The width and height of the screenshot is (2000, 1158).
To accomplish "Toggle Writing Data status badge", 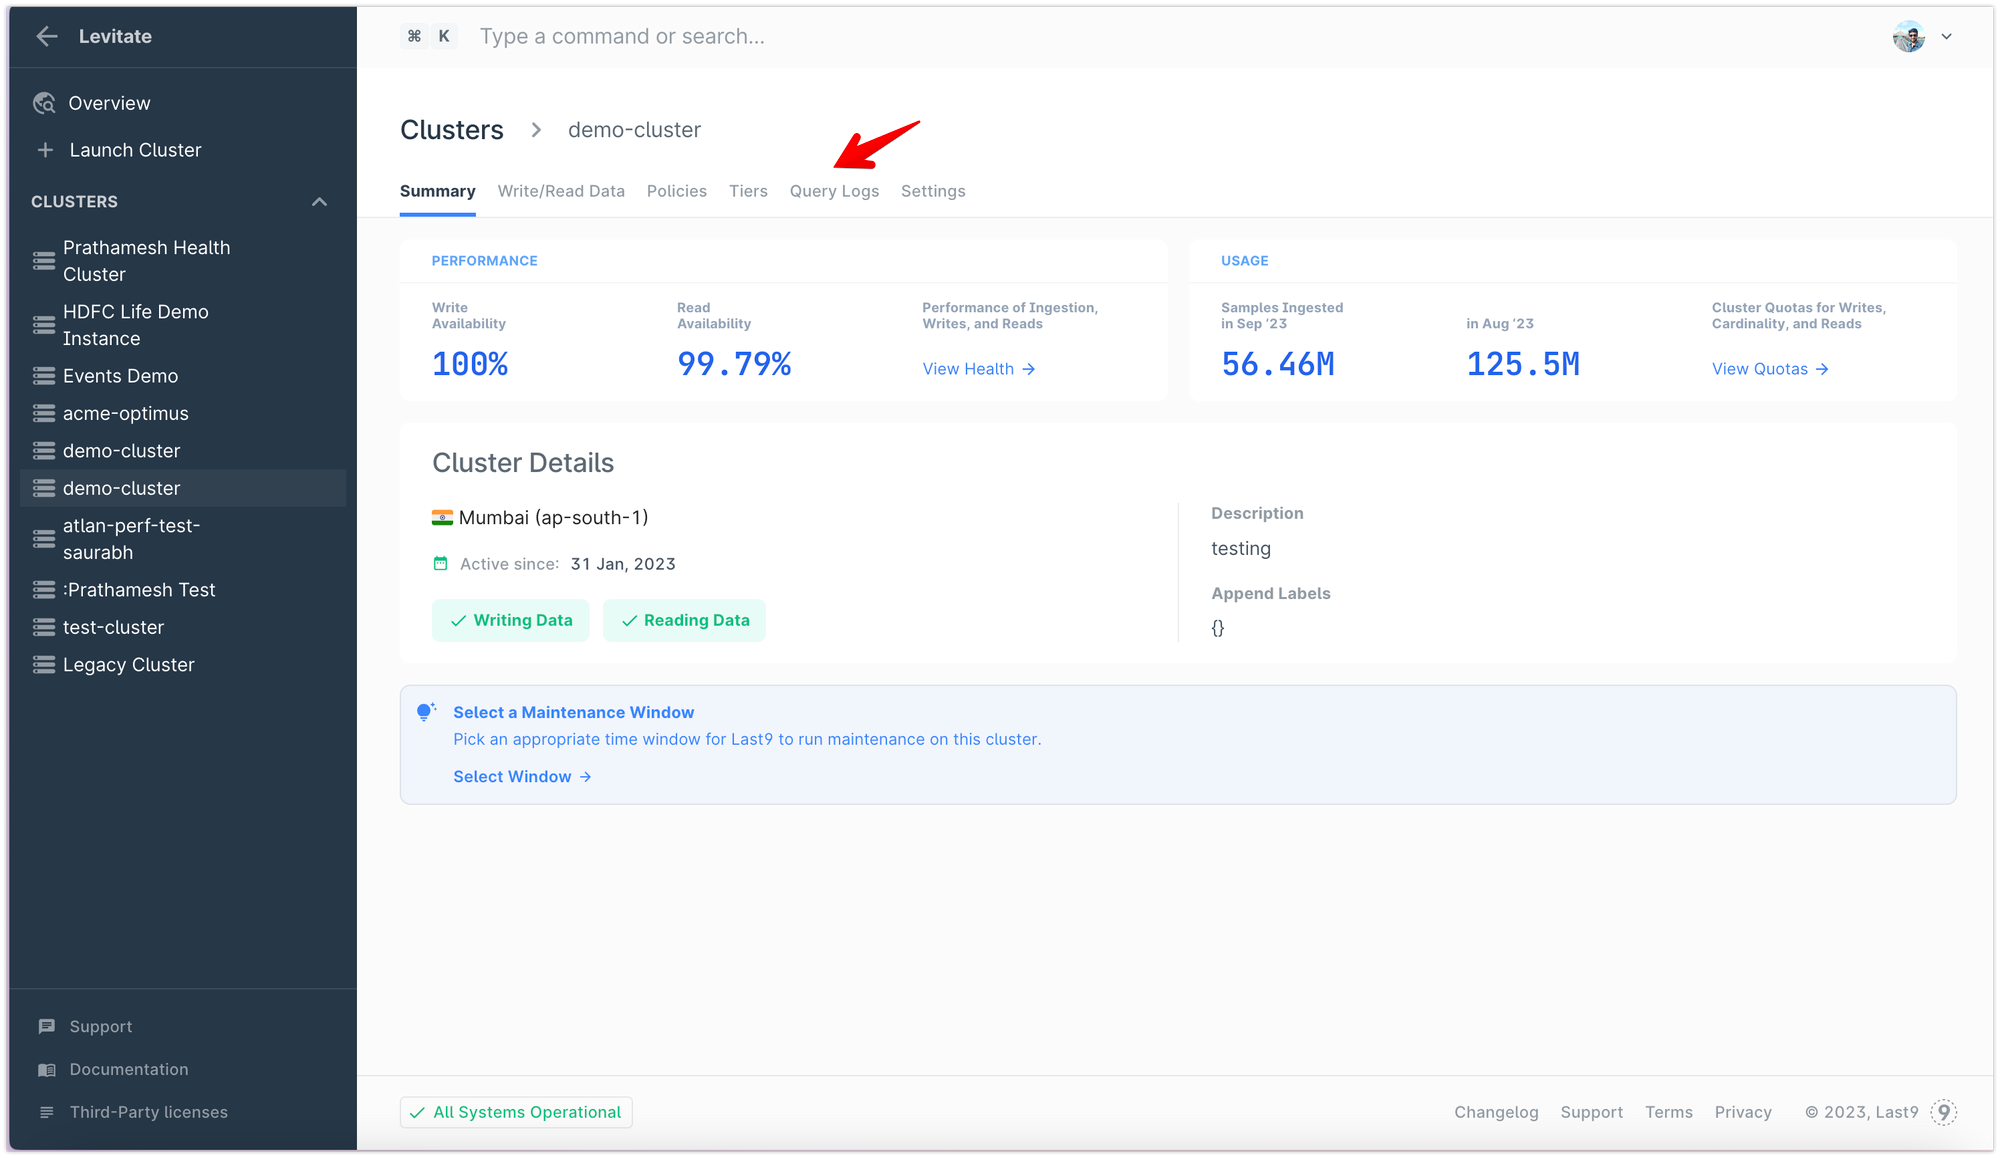I will (x=511, y=620).
